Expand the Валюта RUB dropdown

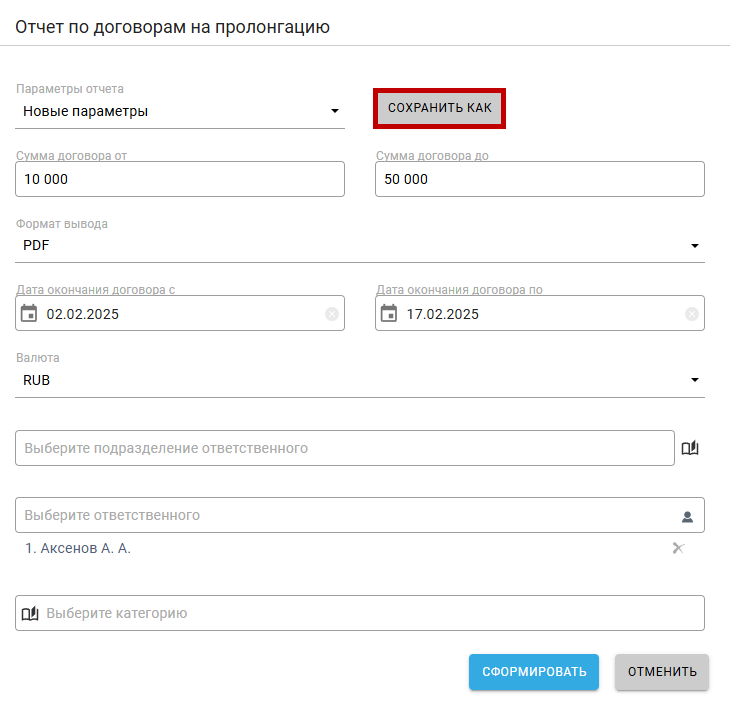(x=695, y=380)
